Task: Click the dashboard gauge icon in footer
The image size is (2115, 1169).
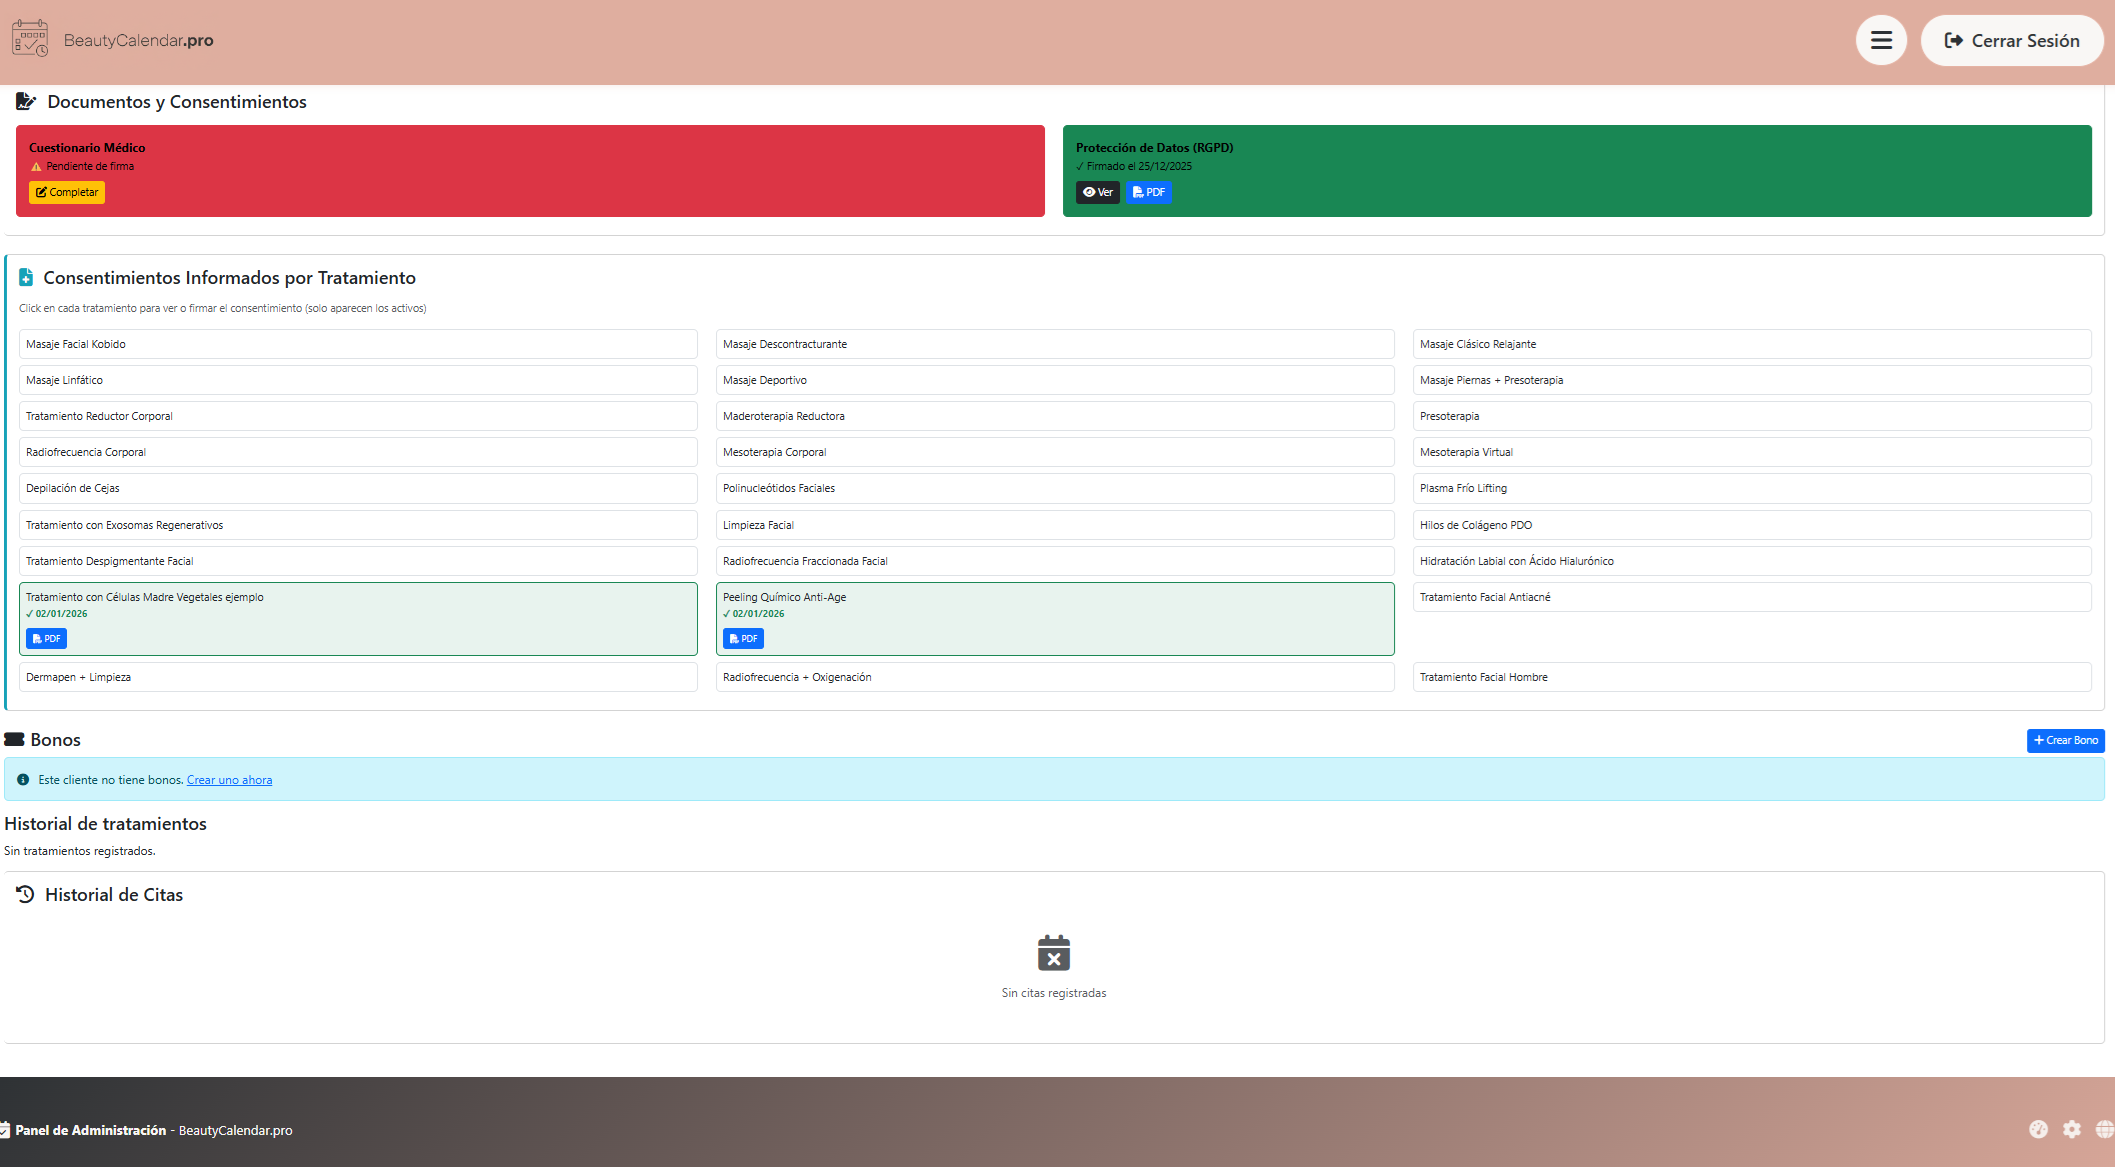Action: point(2038,1129)
